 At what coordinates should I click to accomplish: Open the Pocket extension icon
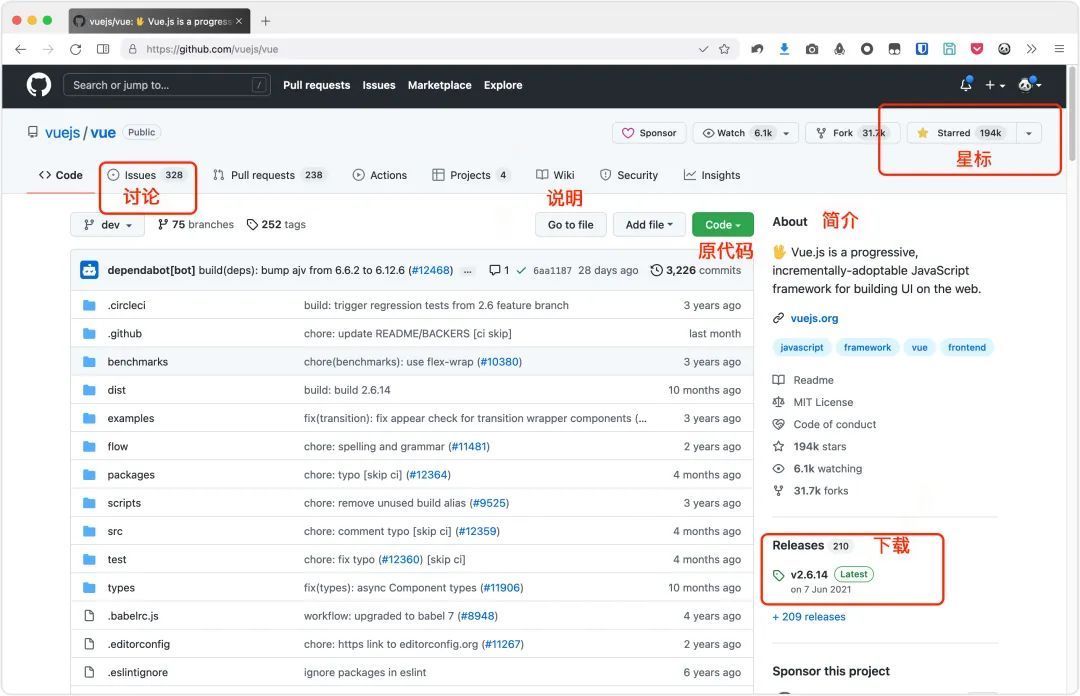(x=977, y=49)
